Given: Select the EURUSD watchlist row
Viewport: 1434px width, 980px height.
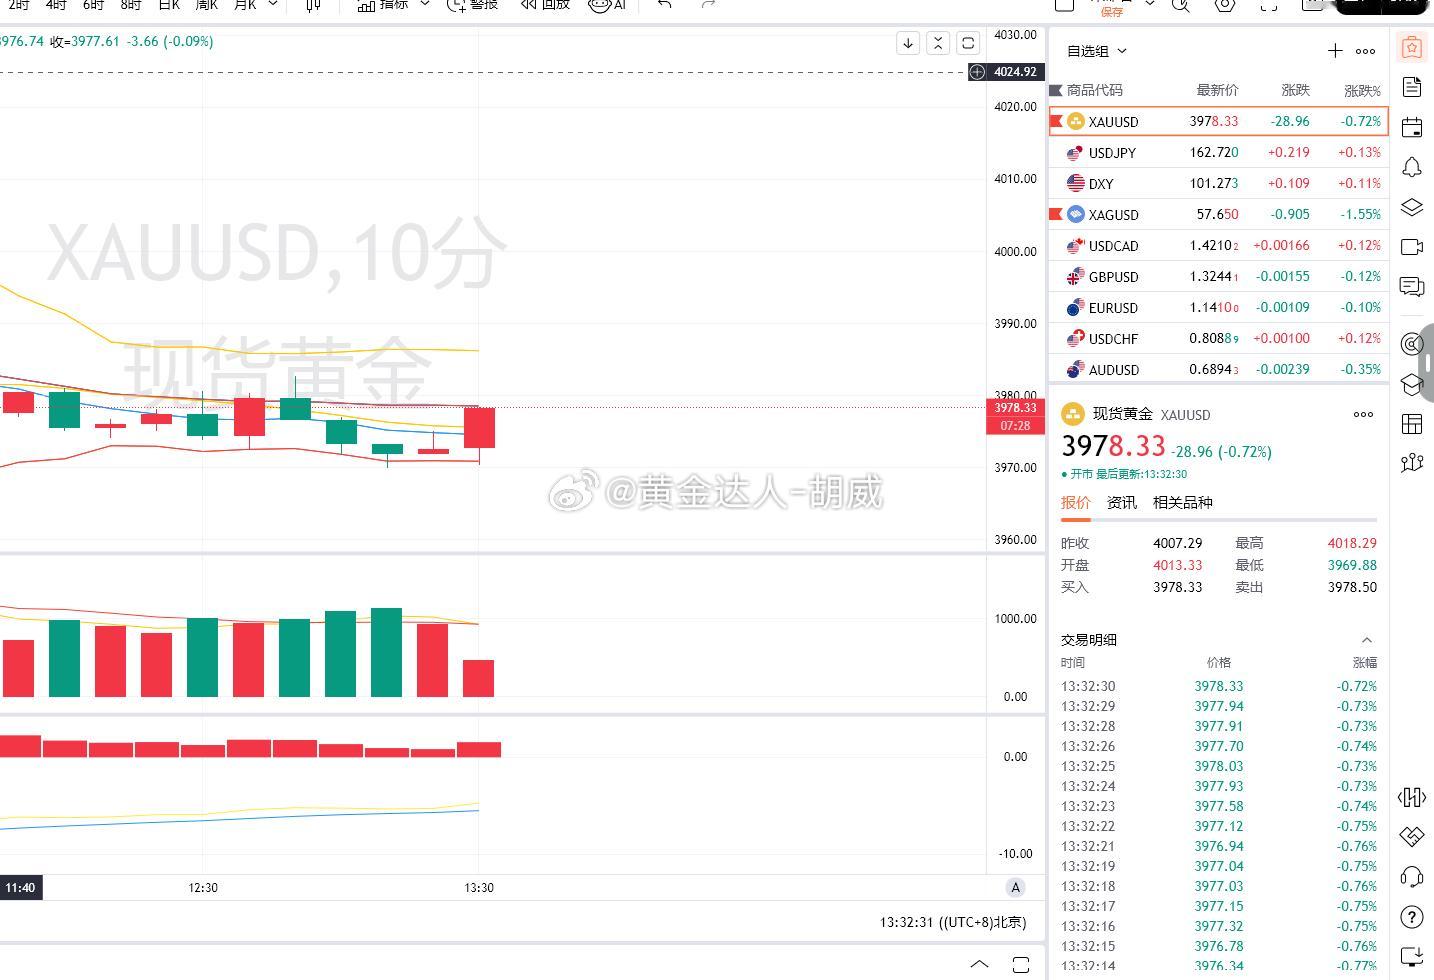Looking at the screenshot, I should [x=1218, y=307].
